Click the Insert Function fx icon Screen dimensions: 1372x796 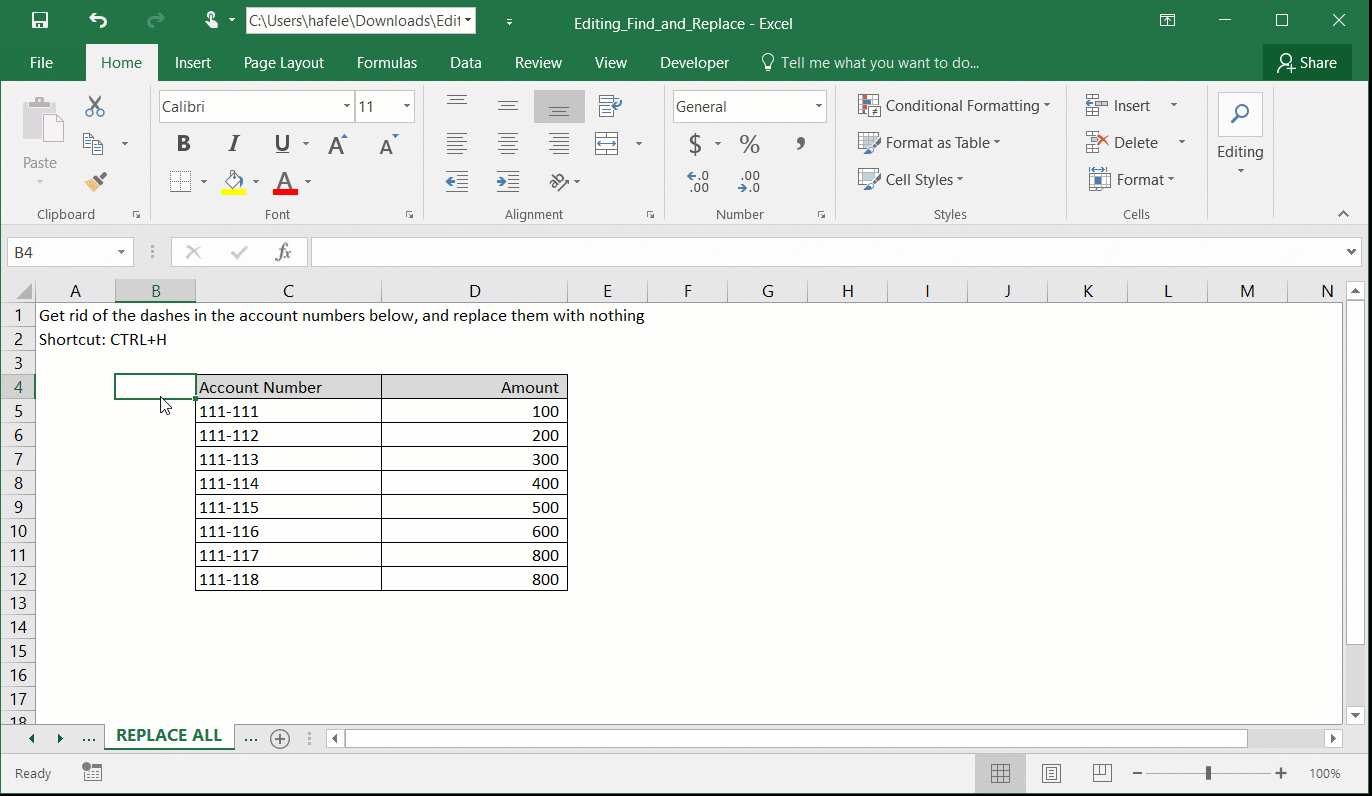tap(284, 253)
